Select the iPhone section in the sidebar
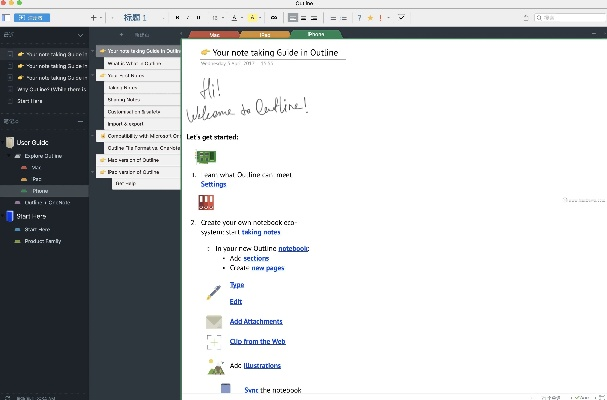Screen dimensions: 607x400 point(40,191)
